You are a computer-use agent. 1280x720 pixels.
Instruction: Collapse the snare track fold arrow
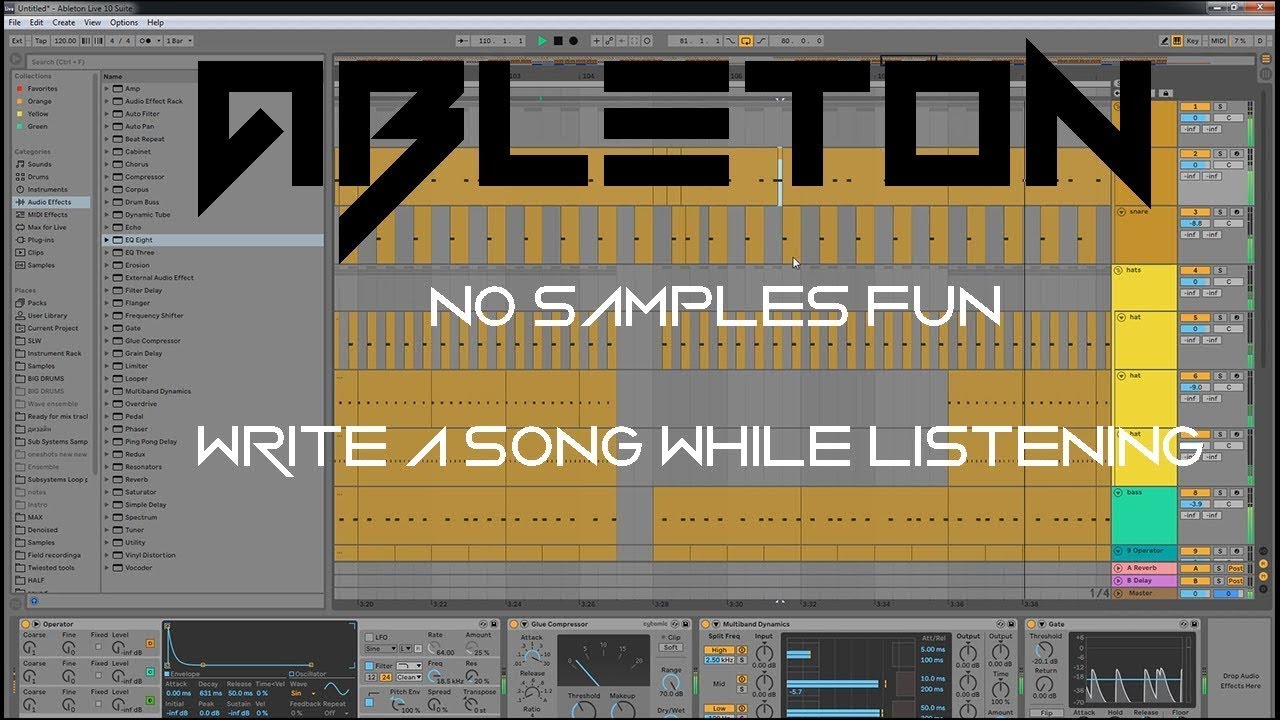[x=1119, y=212]
